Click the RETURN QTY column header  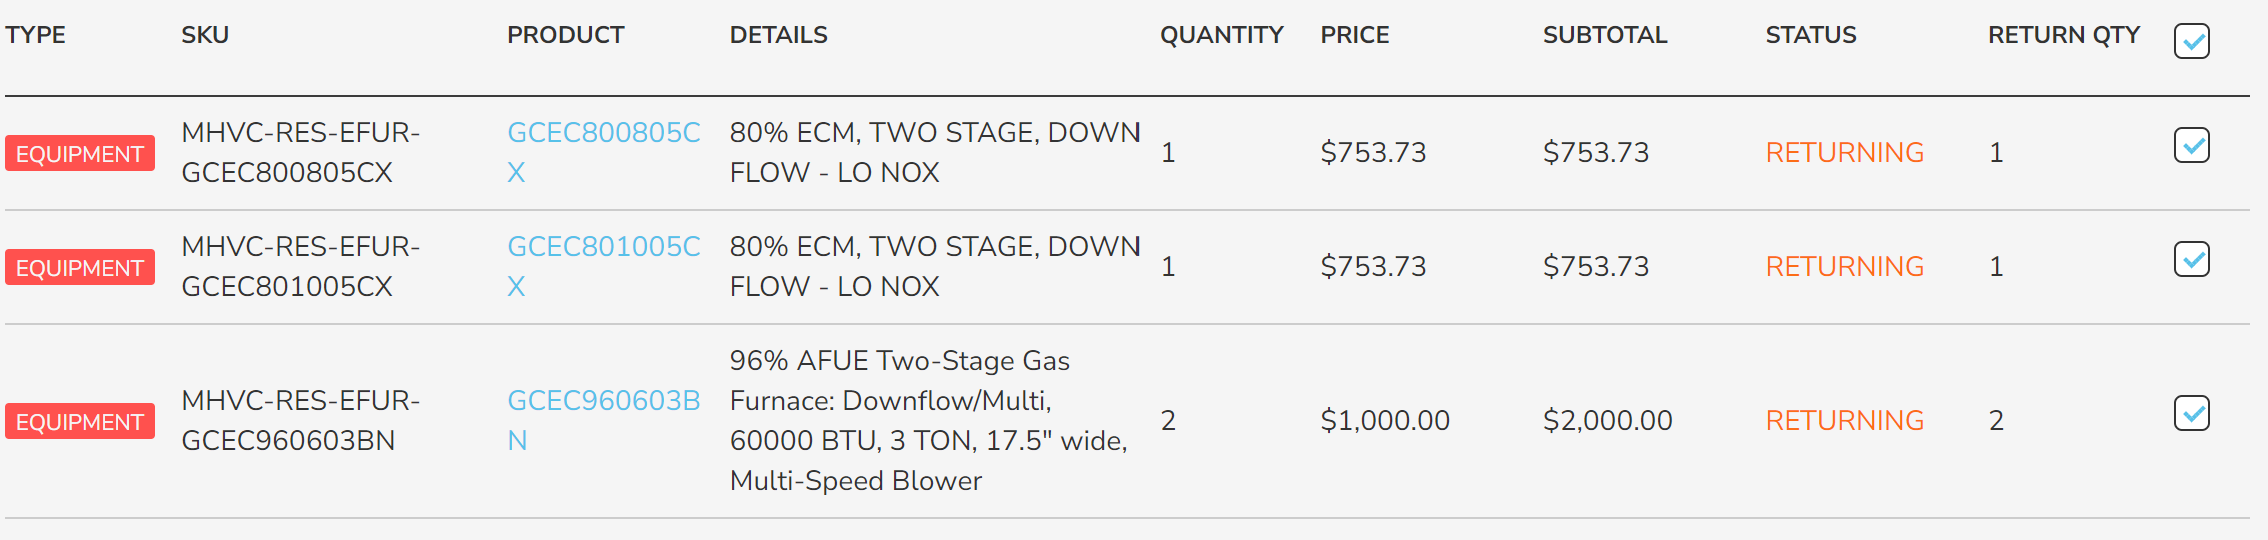pos(2064,35)
